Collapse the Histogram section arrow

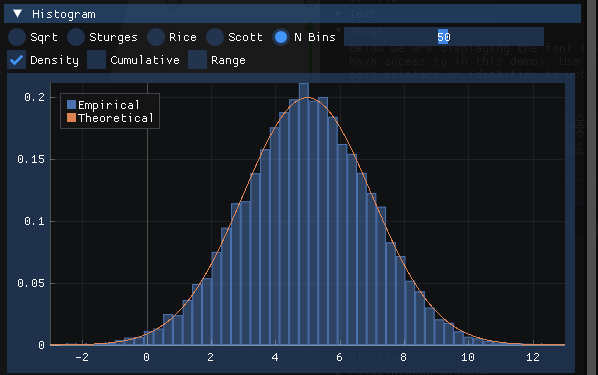18,14
